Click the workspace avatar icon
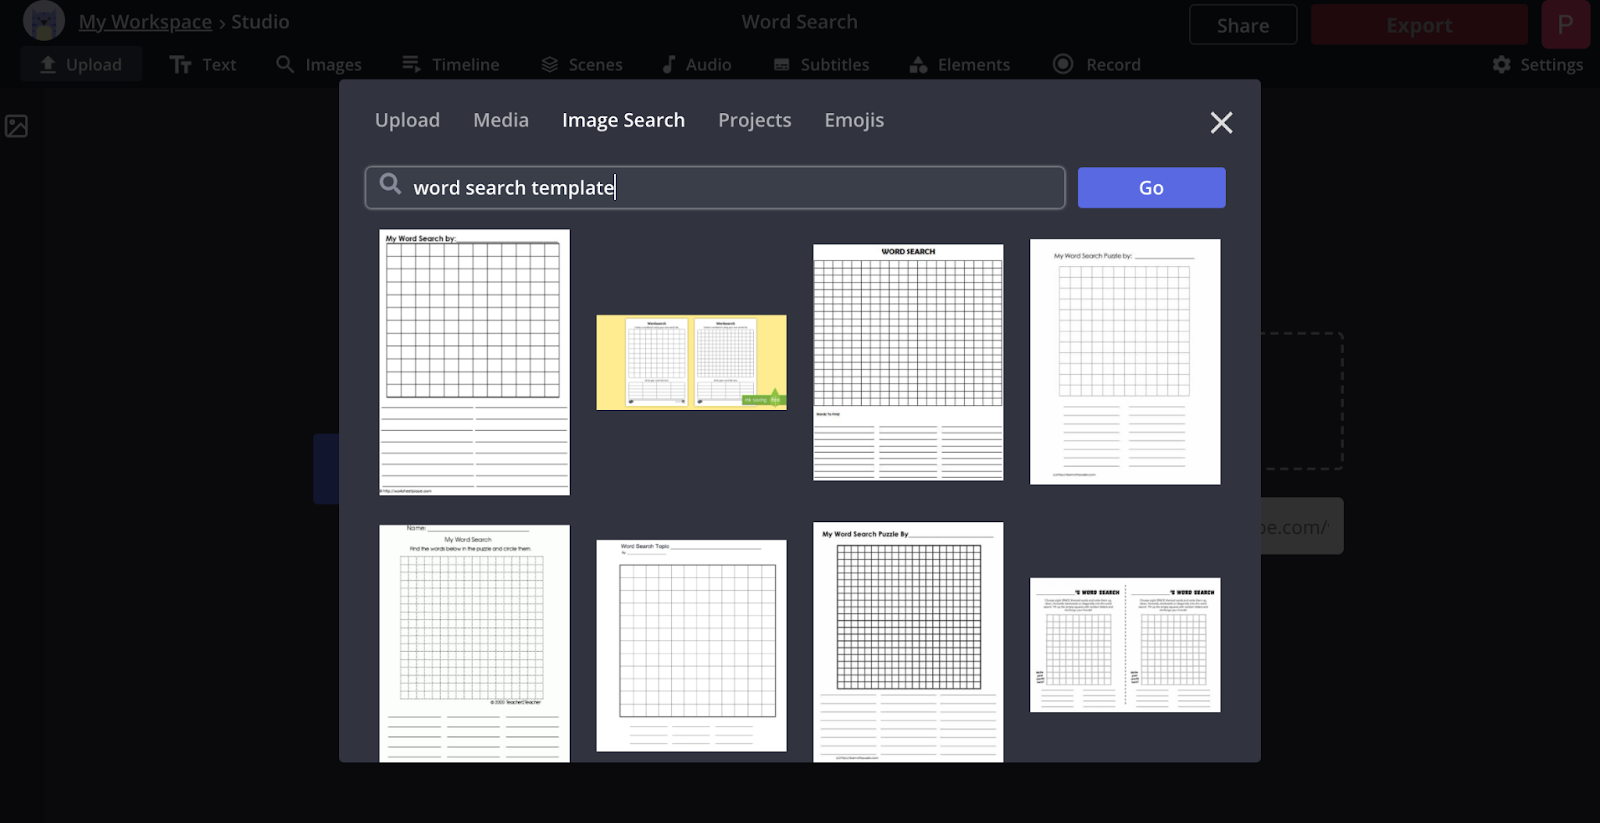The height and width of the screenshot is (823, 1600). coord(44,21)
